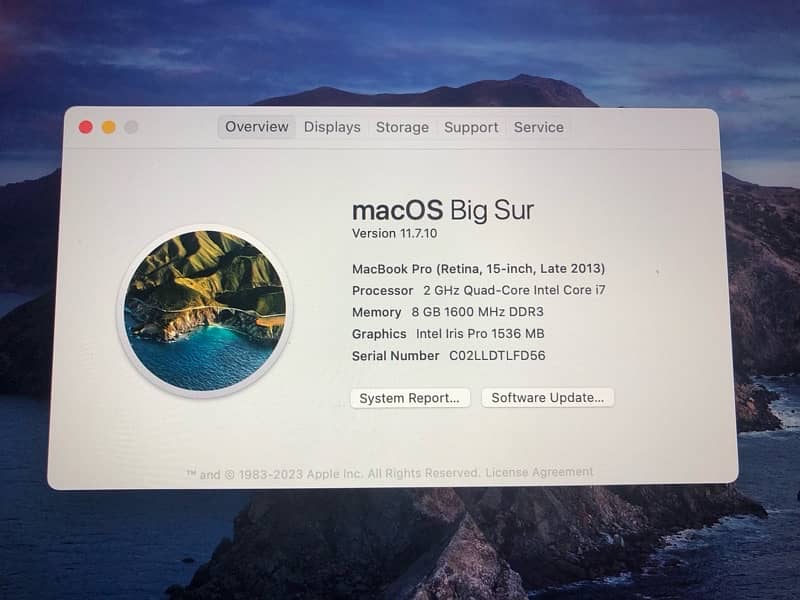This screenshot has width=800, height=600.
Task: Open the Service tab
Action: 538,127
